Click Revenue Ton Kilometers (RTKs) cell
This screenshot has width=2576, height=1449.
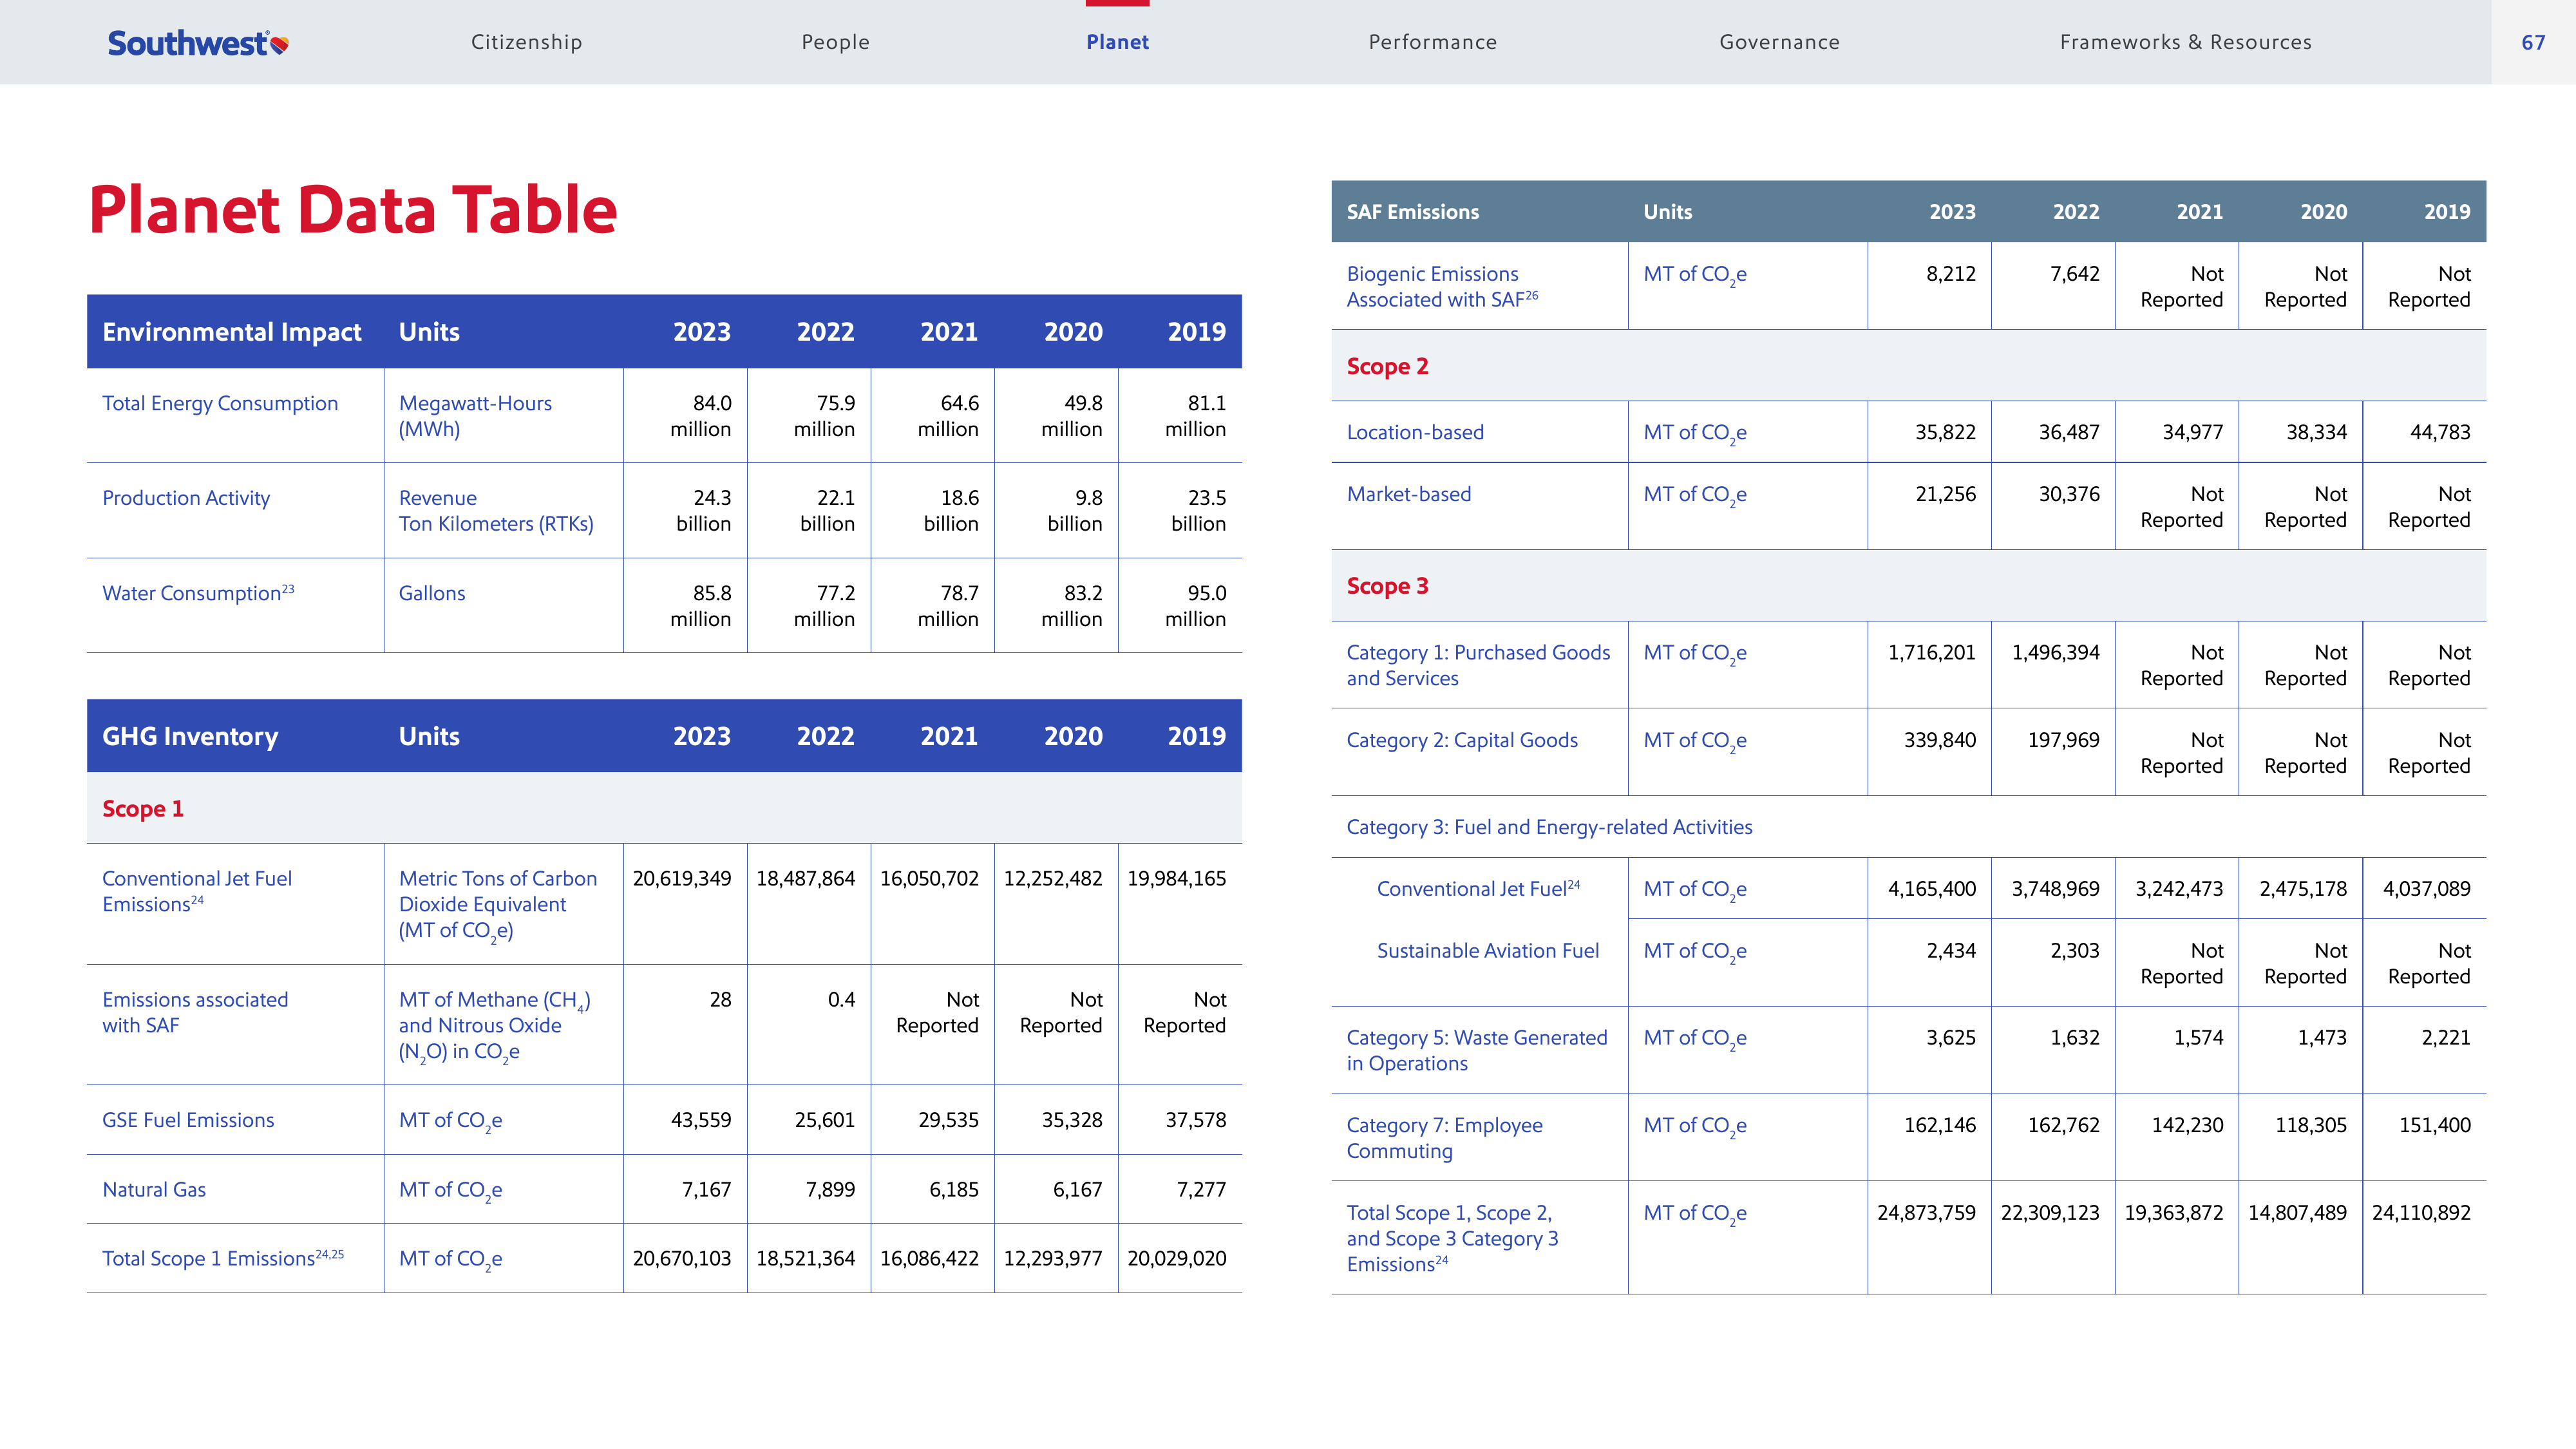(496, 511)
